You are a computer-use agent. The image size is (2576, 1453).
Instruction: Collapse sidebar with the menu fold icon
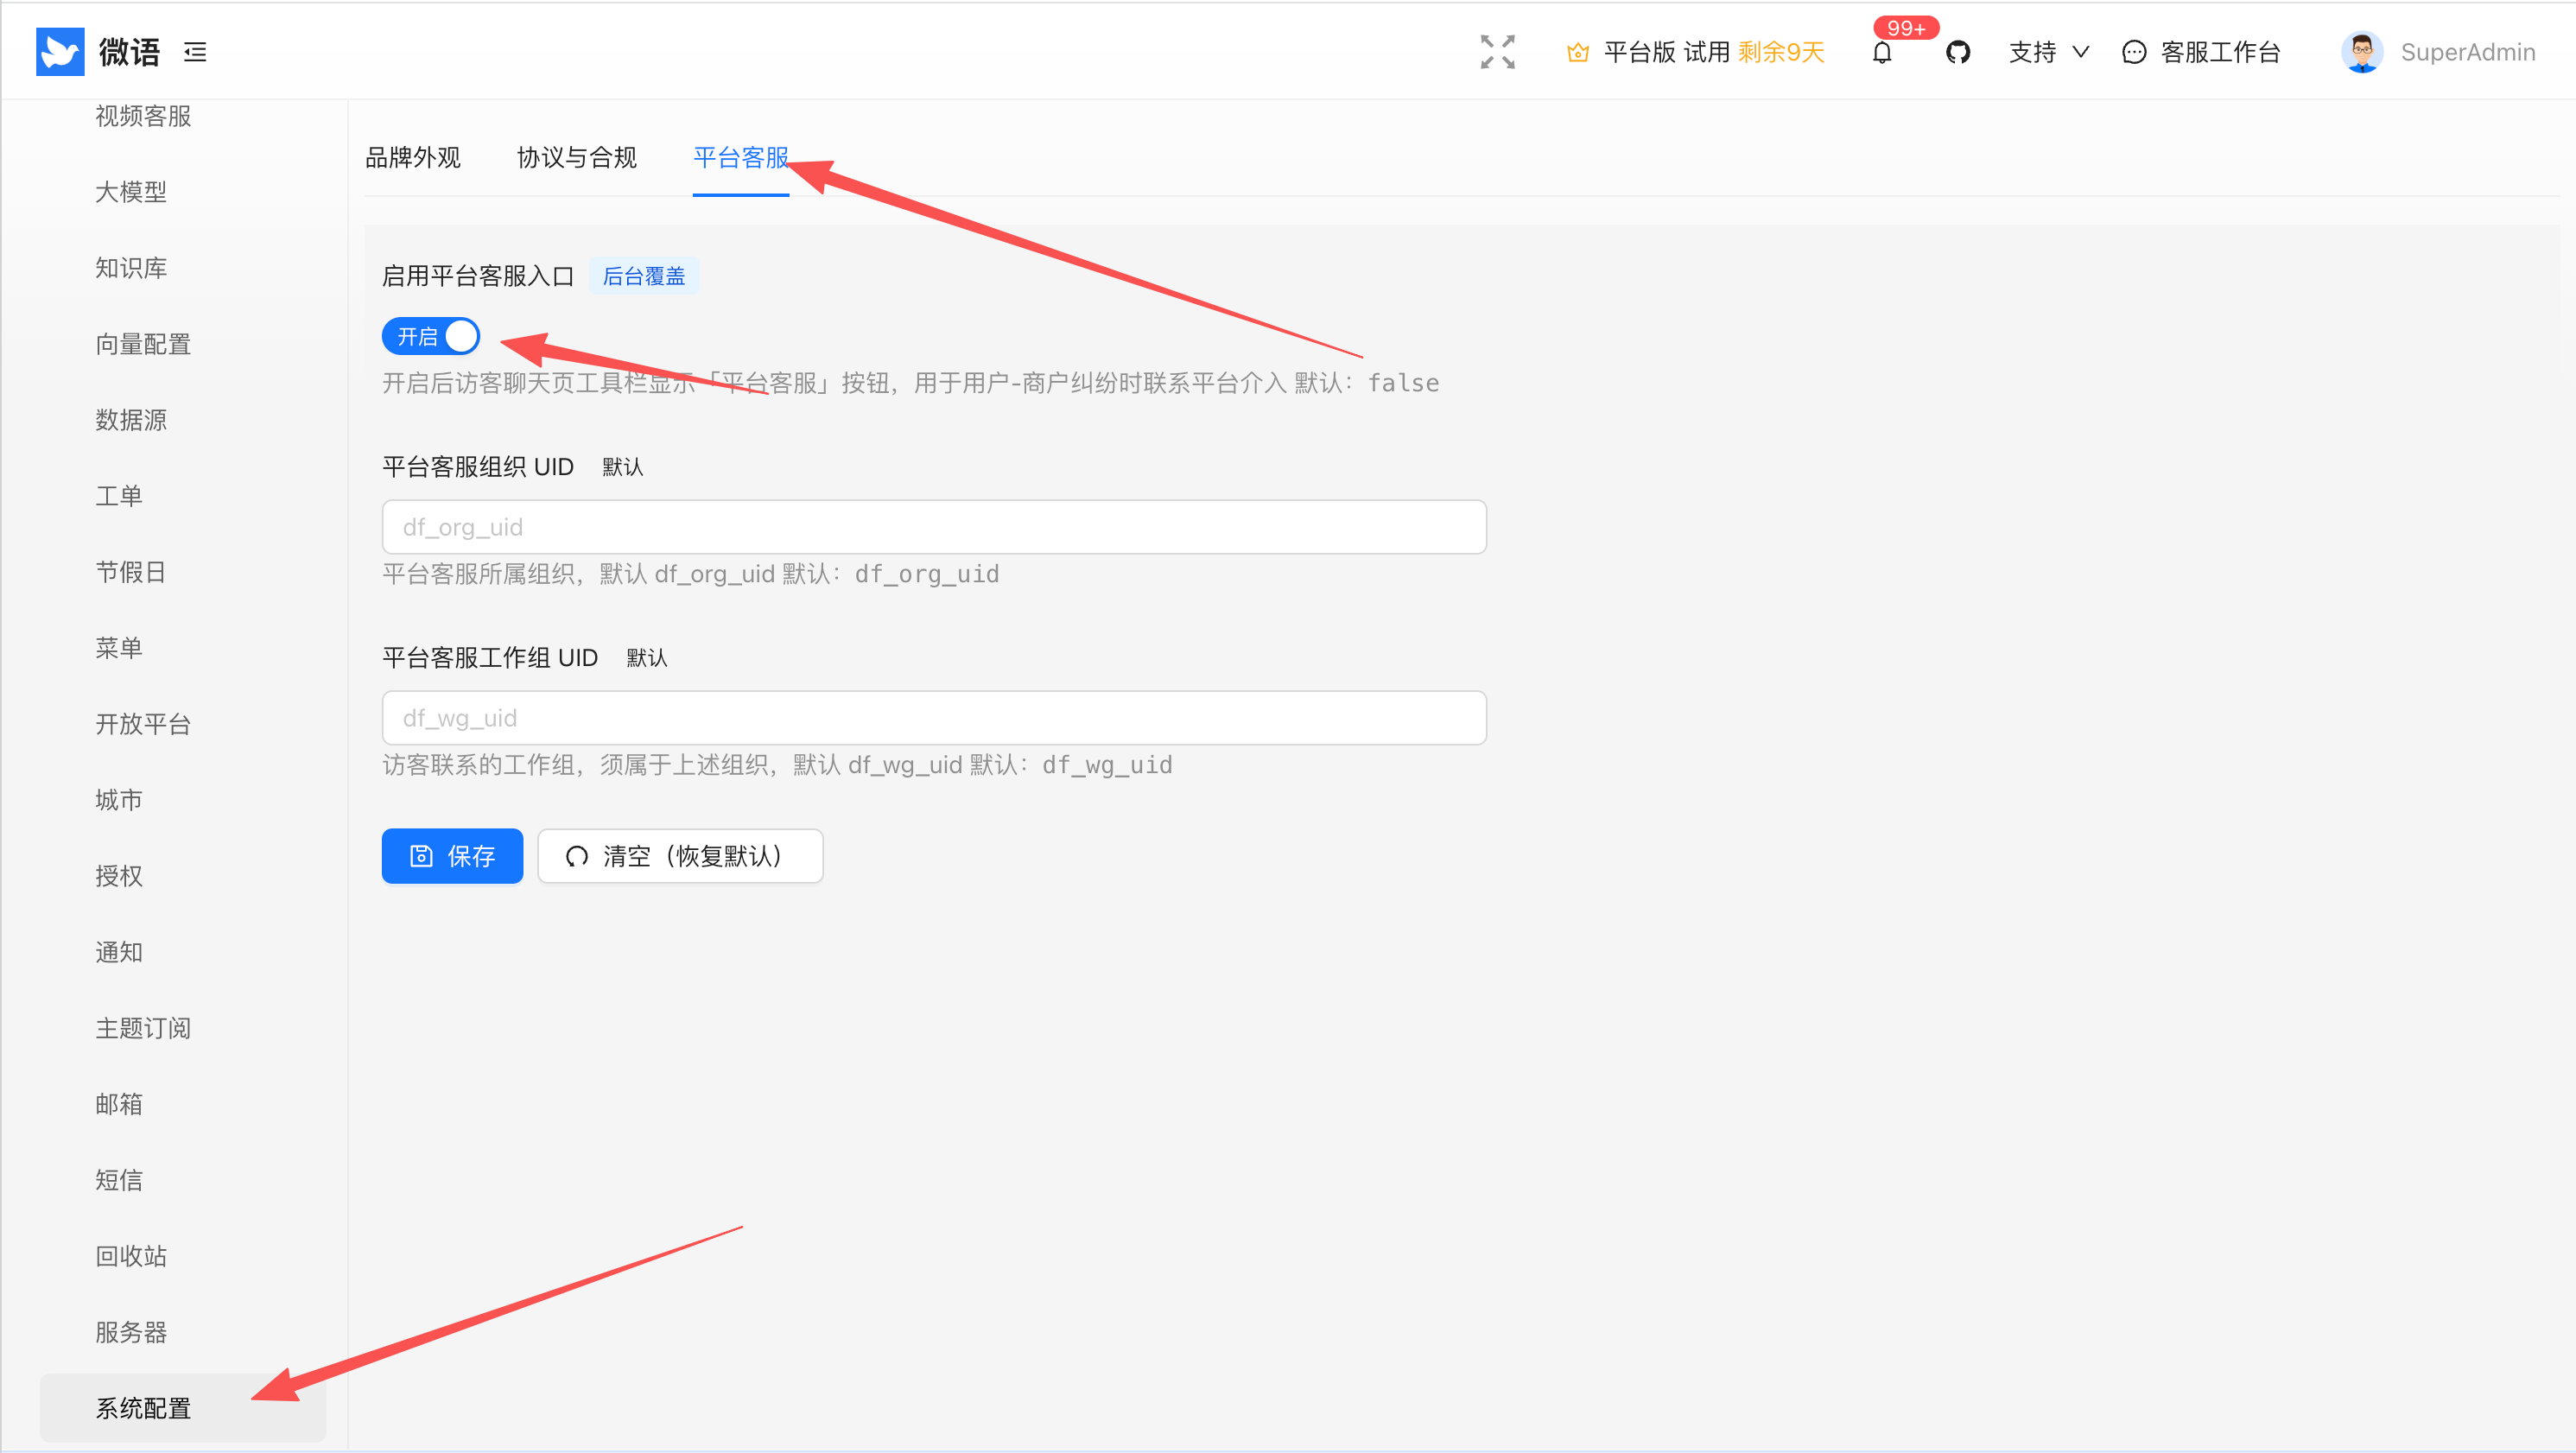tap(195, 52)
